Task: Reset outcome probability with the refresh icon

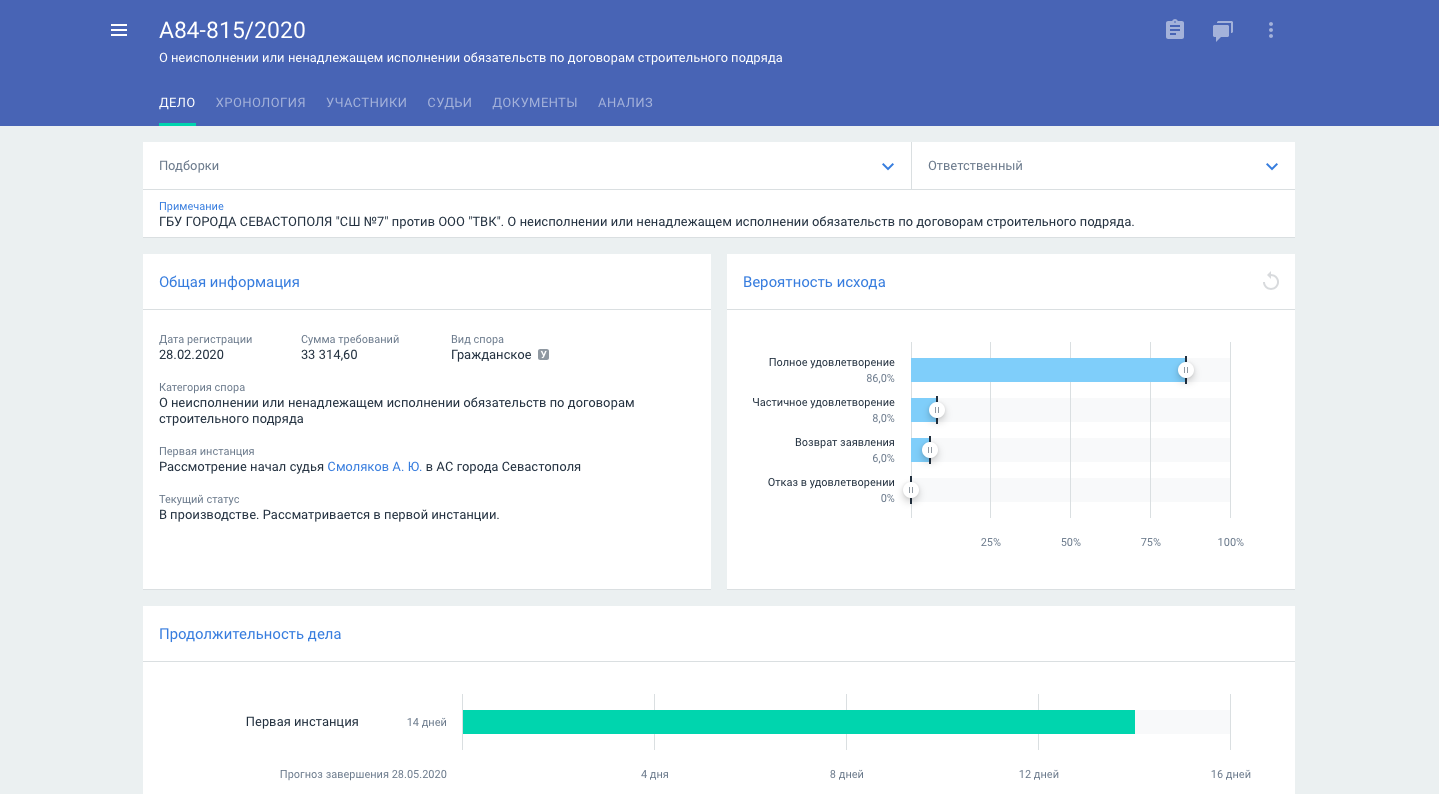Action: 1270,282
